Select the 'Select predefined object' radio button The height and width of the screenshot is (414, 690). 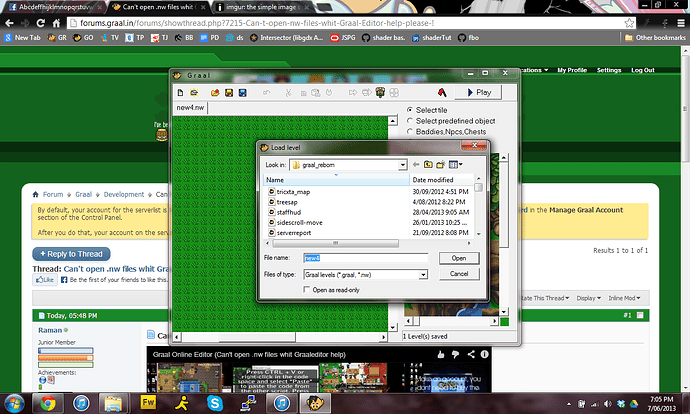click(x=410, y=121)
